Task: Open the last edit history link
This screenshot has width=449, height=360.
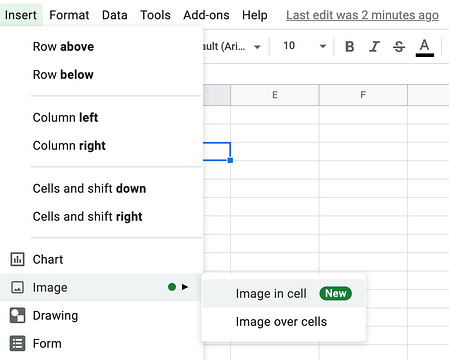Action: 362,15
